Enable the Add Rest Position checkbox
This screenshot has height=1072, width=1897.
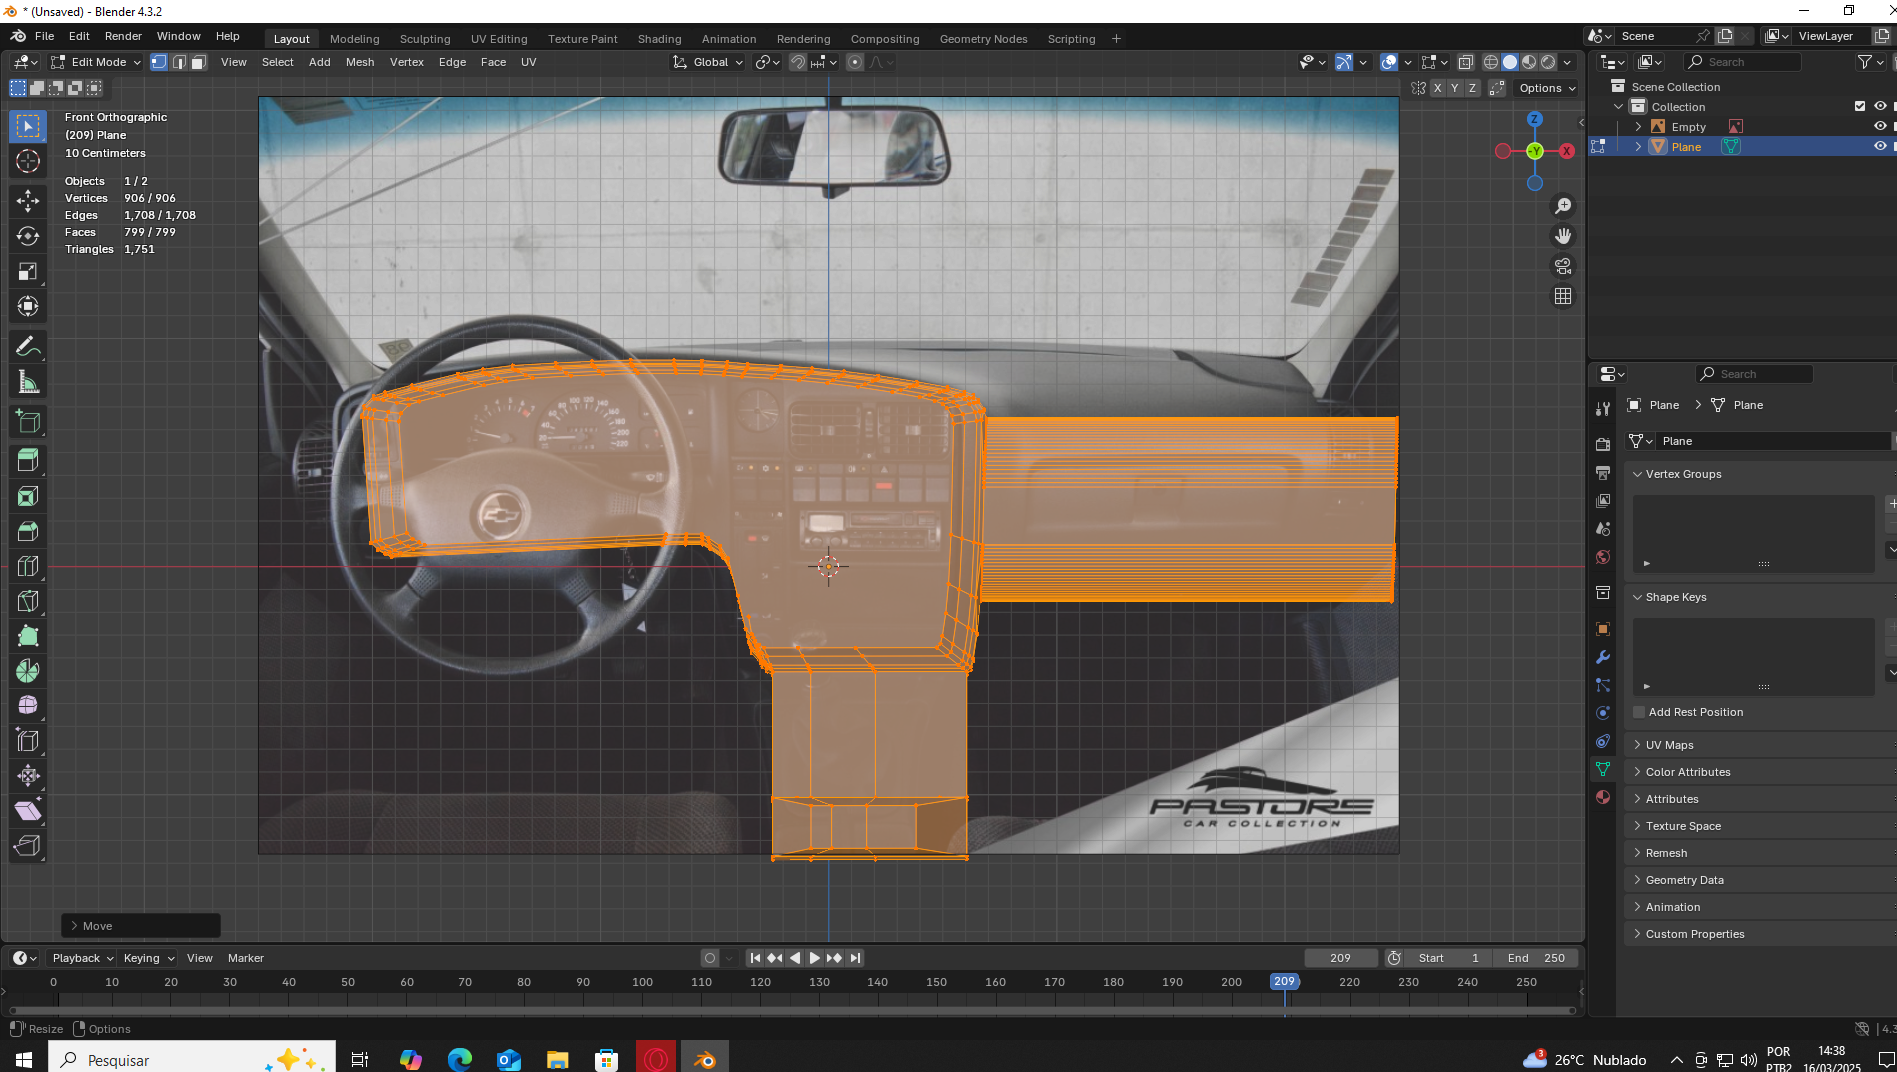pos(1639,712)
